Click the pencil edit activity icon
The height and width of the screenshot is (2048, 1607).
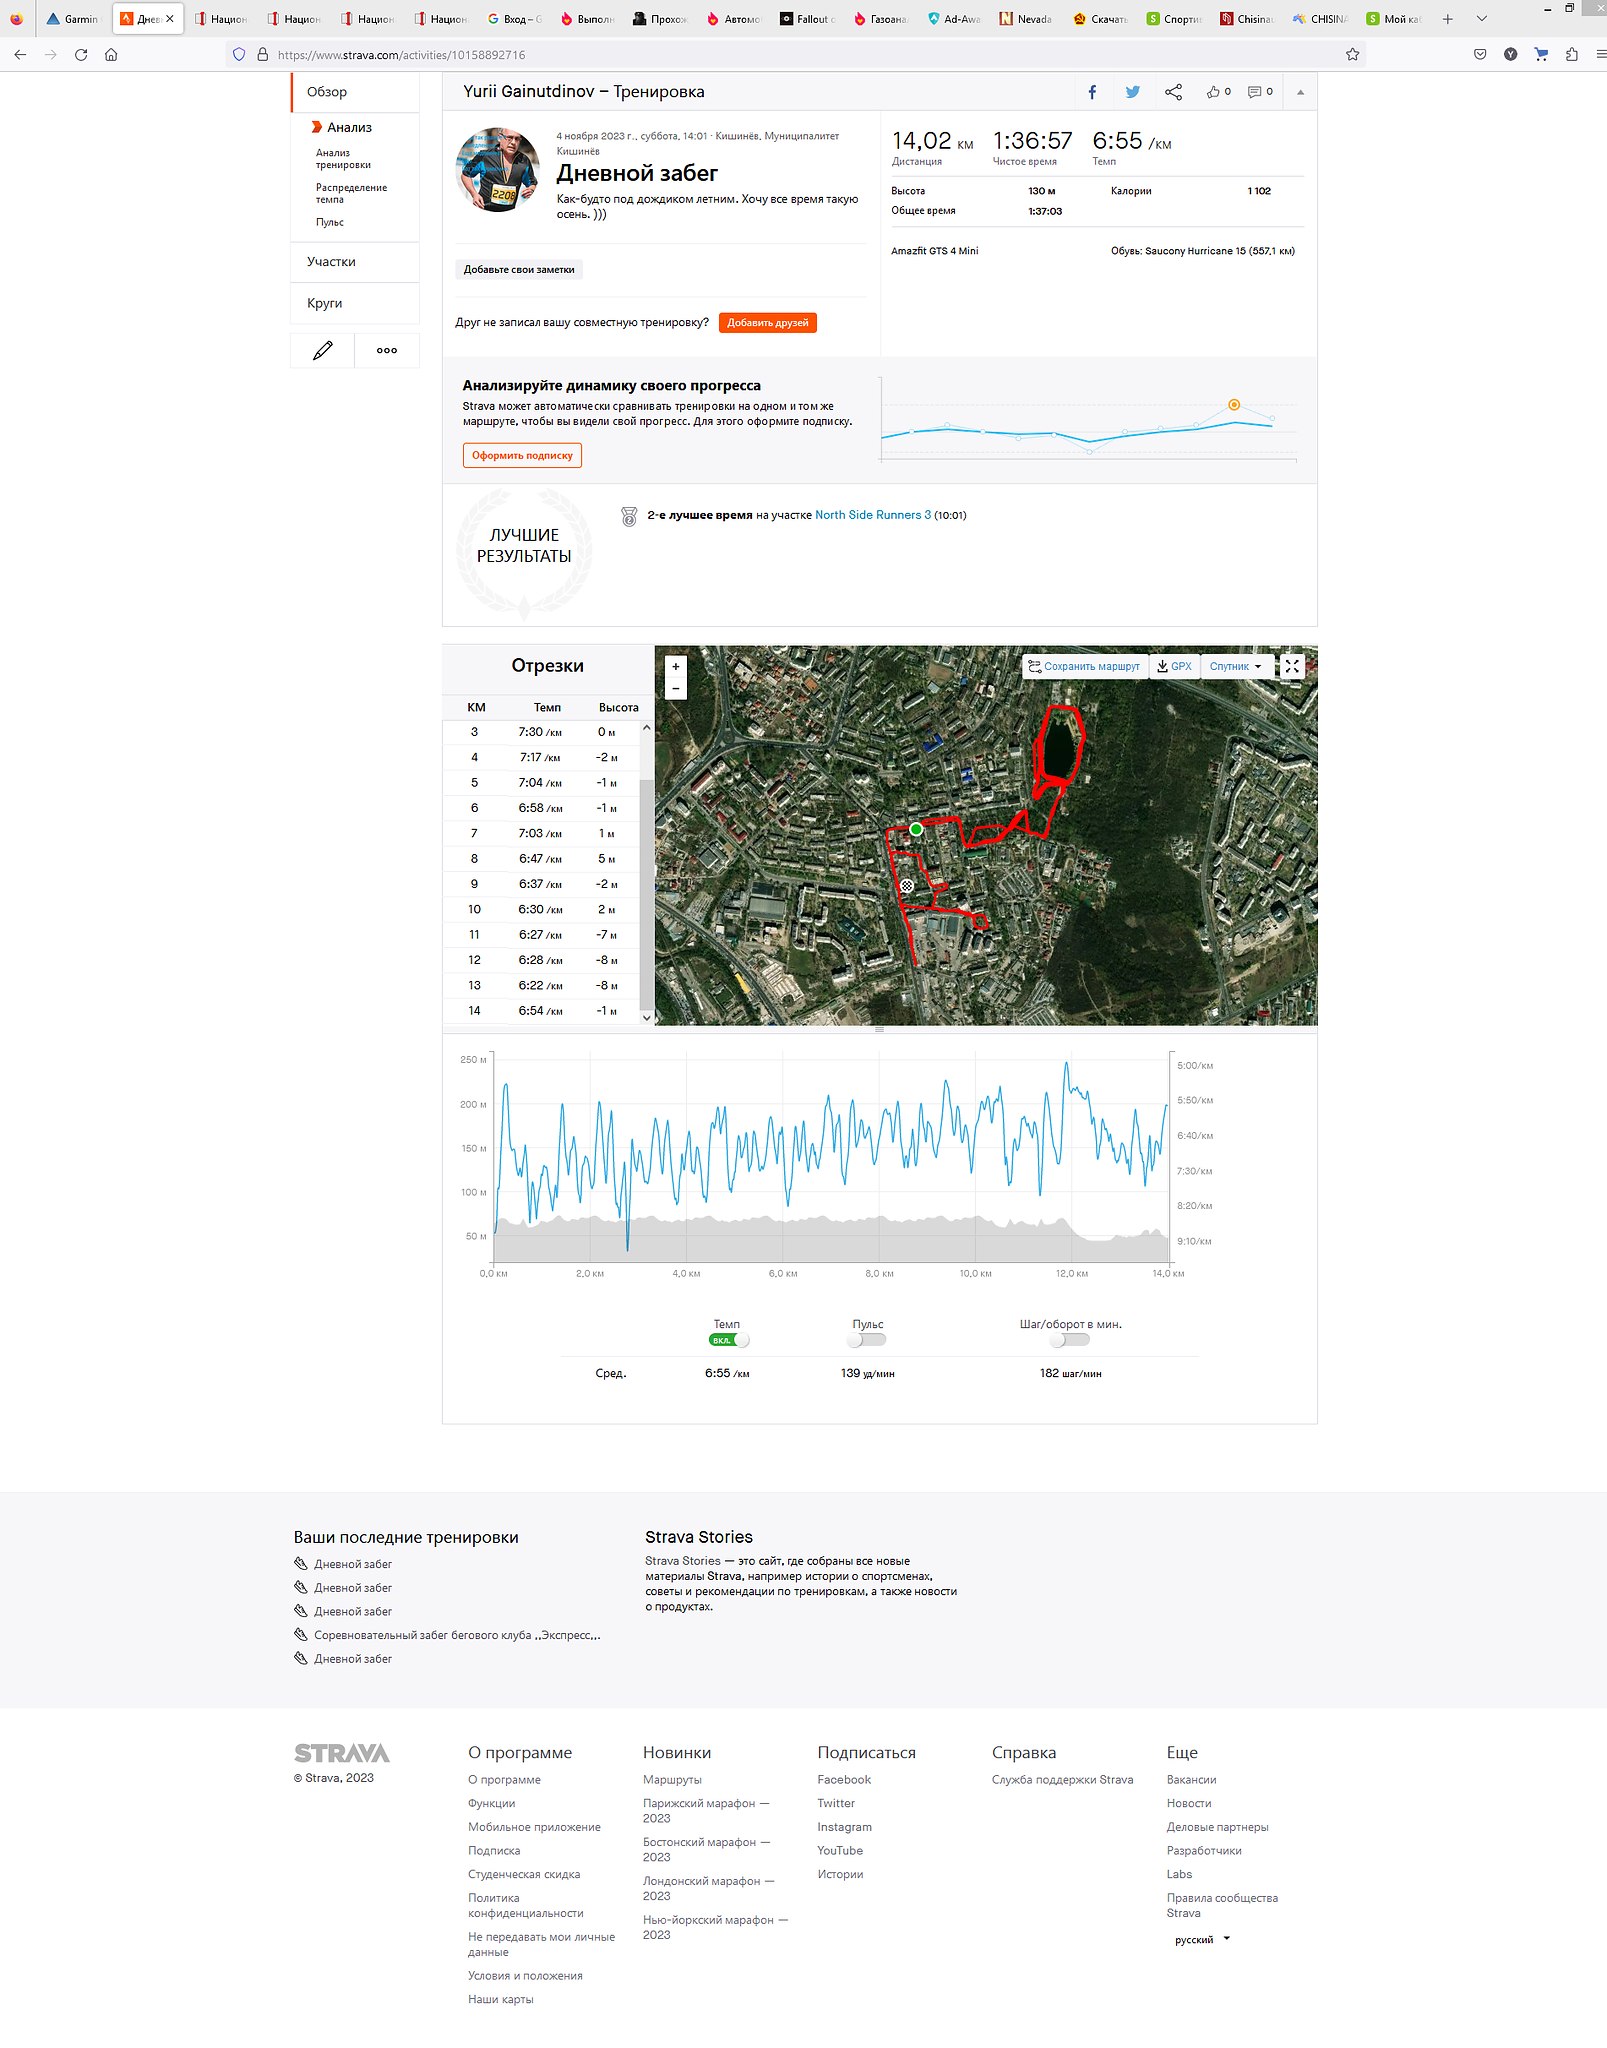point(322,351)
